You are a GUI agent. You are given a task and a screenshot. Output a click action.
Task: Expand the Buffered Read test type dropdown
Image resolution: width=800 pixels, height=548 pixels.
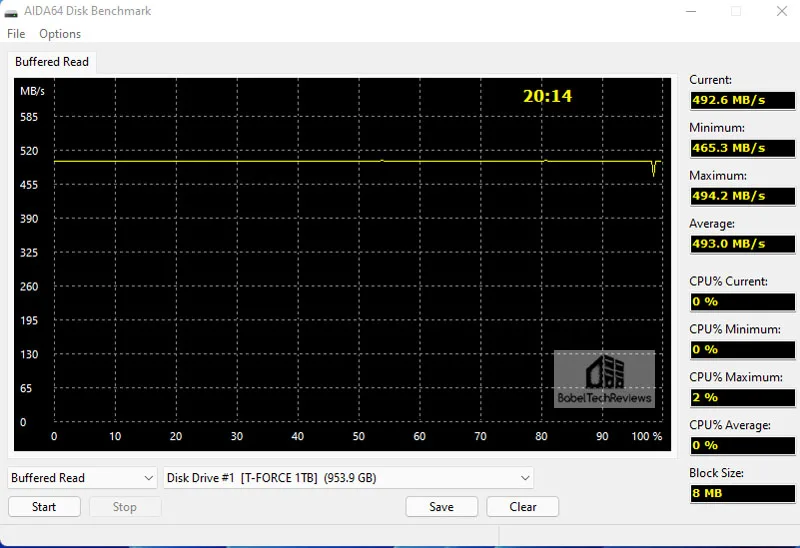click(83, 478)
